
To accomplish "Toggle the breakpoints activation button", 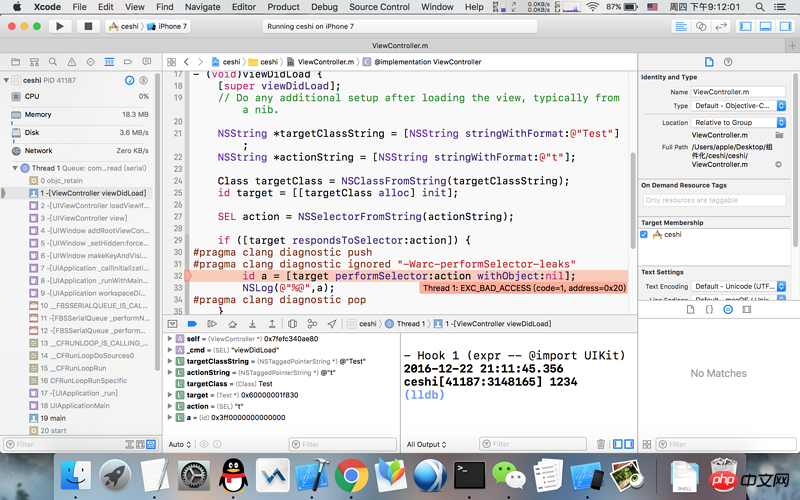I will pyautogui.click(x=192, y=324).
